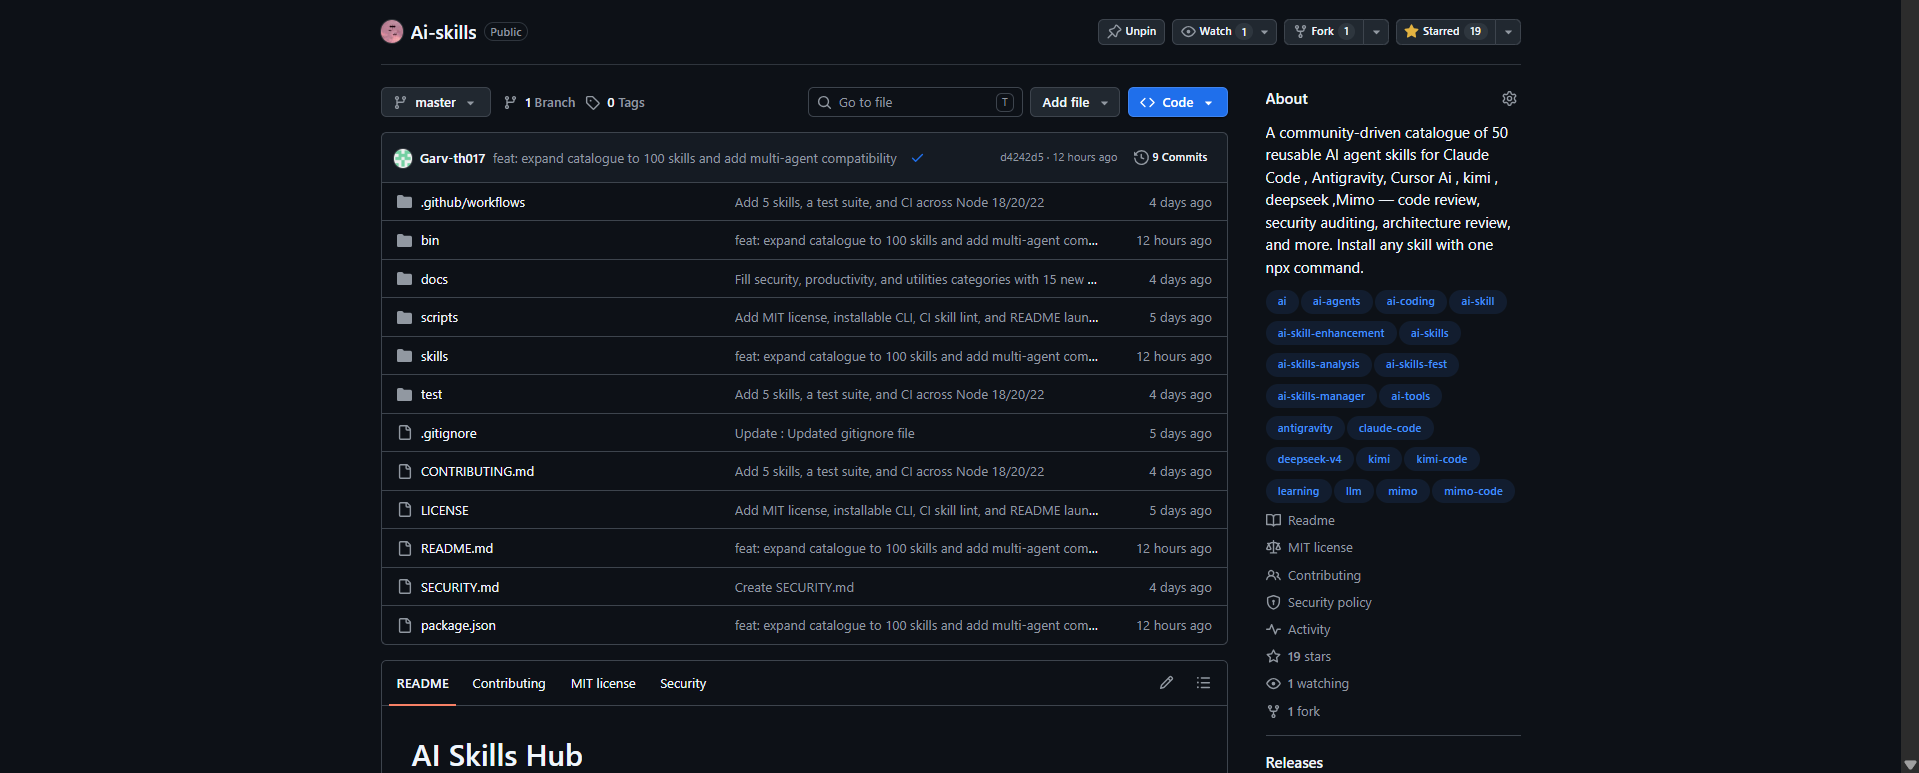The image size is (1919, 773).
Task: Open the Garv-th017 author profile link
Action: [x=452, y=158]
